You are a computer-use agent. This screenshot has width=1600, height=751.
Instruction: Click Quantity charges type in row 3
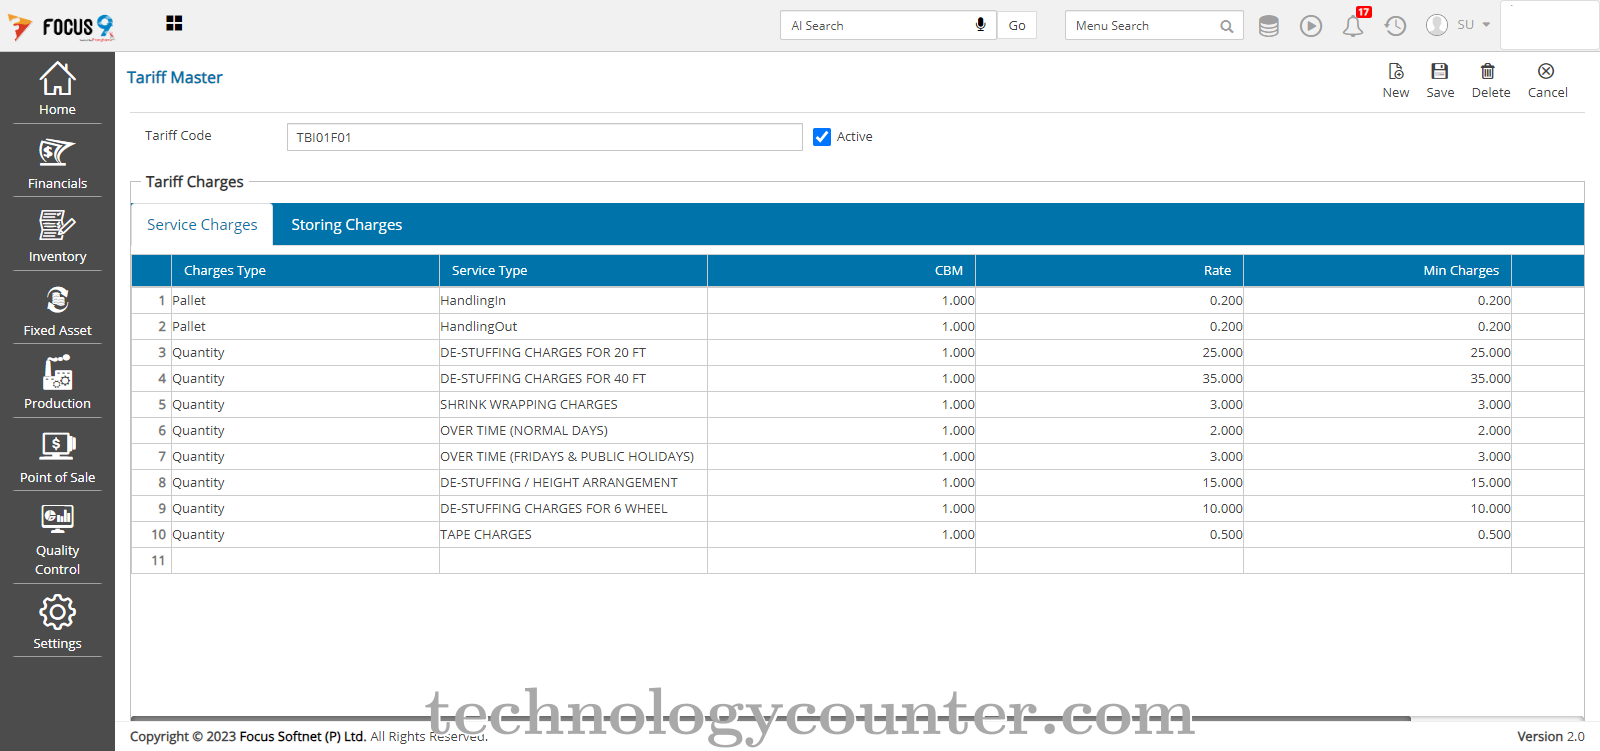click(305, 352)
